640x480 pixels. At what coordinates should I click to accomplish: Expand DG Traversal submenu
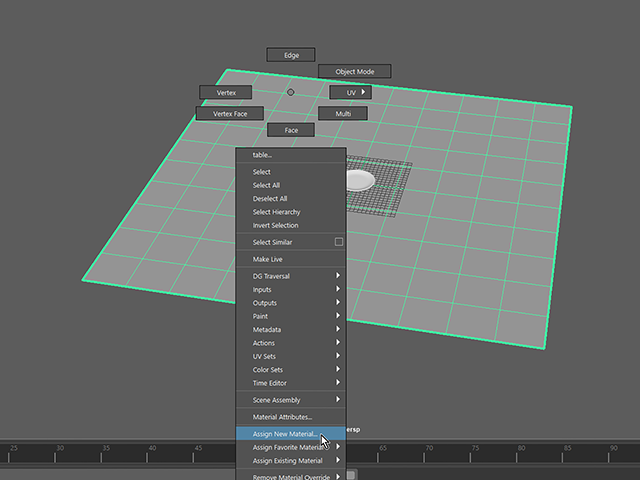[x=291, y=276]
